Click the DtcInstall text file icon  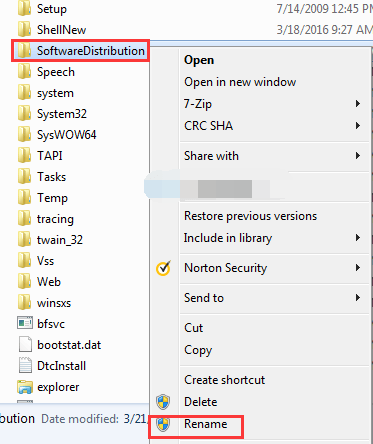click(x=25, y=366)
